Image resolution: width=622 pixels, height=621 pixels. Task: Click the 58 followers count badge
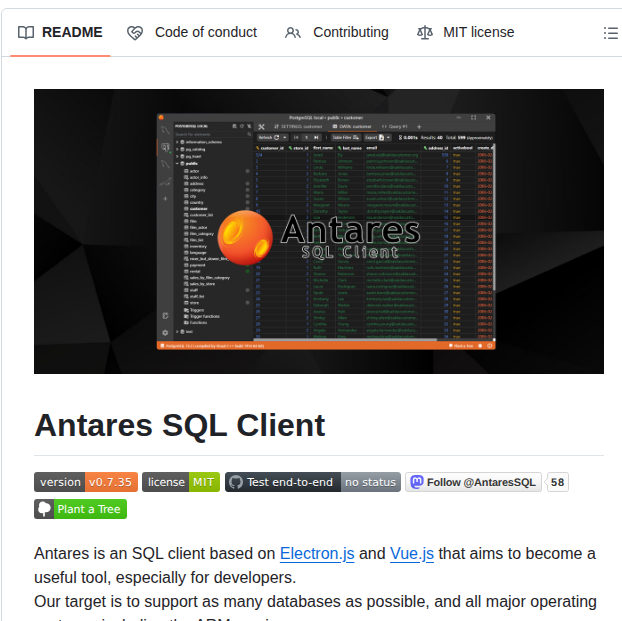coord(557,482)
